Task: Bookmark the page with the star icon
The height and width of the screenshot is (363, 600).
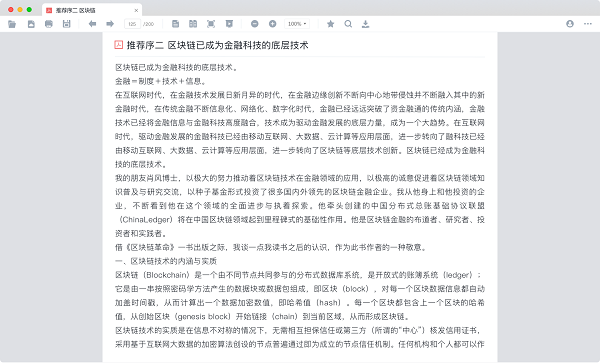Action: (331, 24)
